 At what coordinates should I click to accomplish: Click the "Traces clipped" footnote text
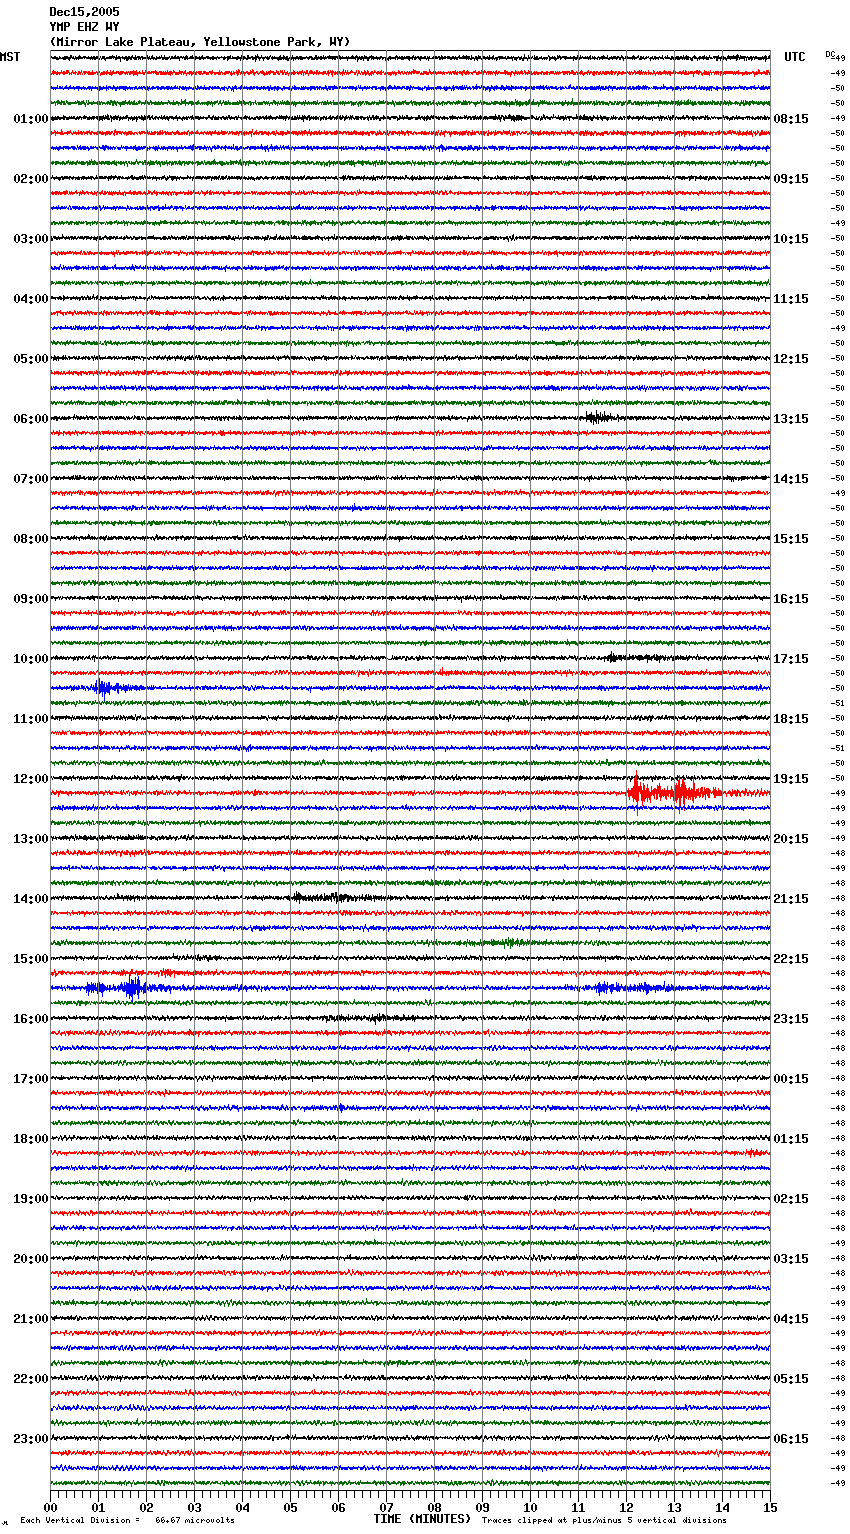pos(604,1521)
